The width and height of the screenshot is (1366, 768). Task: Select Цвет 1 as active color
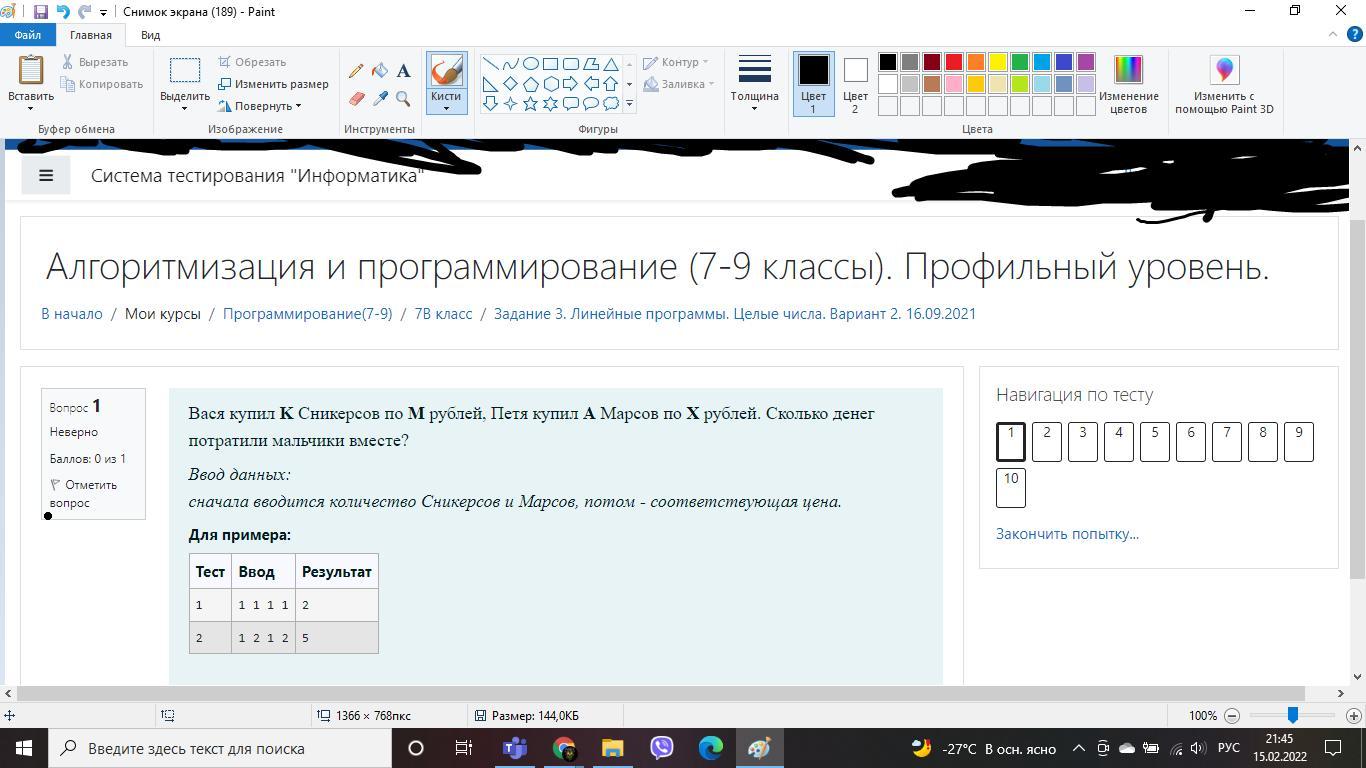813,84
